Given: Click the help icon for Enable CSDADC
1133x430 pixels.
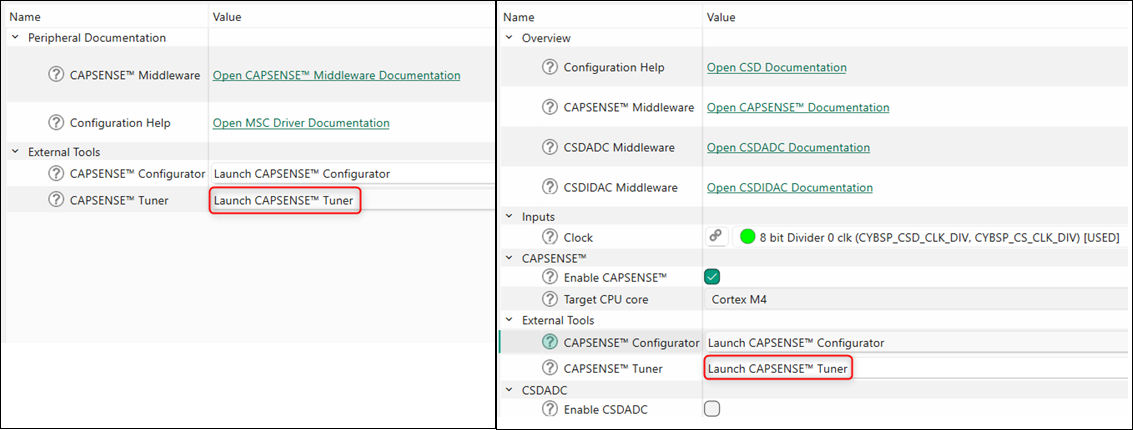Looking at the screenshot, I should point(550,408).
